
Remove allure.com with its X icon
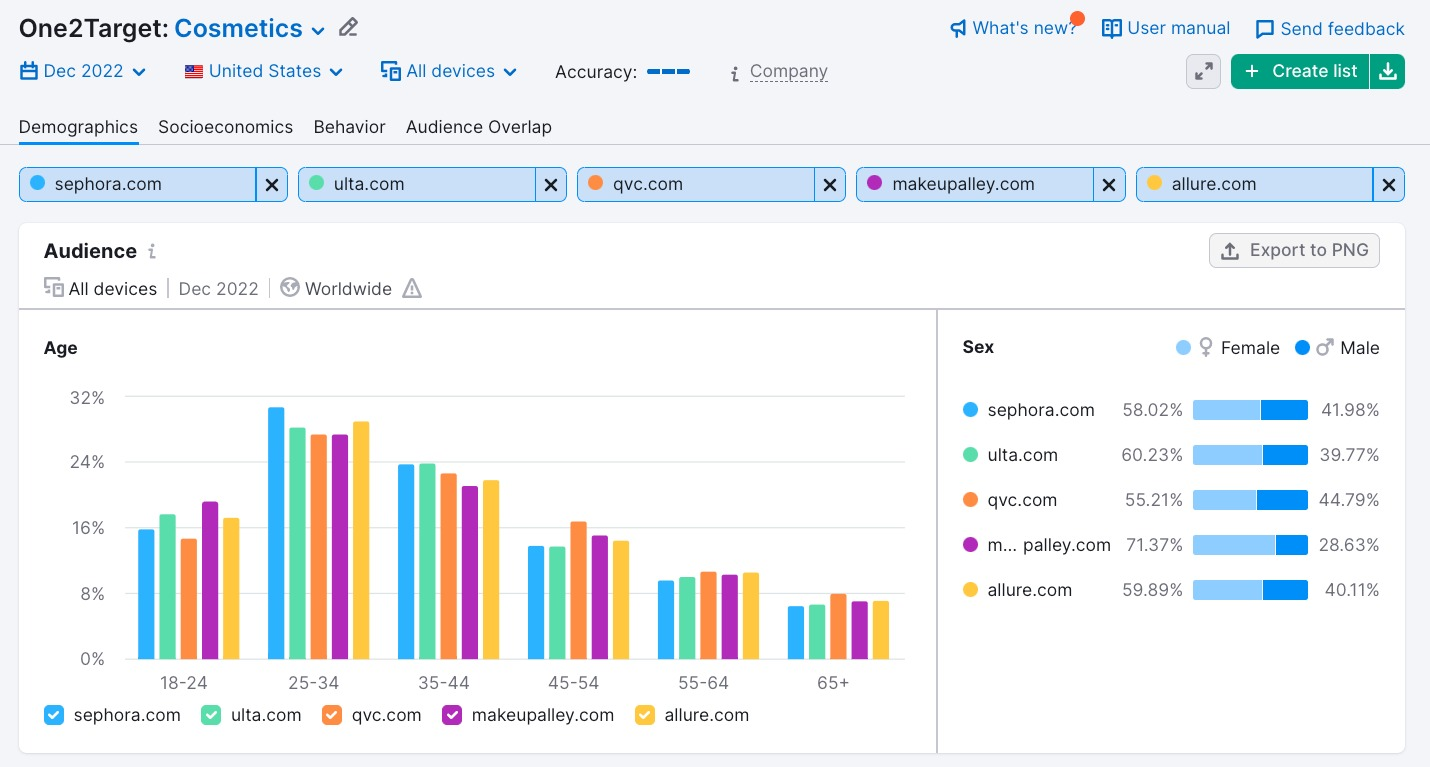[1388, 184]
